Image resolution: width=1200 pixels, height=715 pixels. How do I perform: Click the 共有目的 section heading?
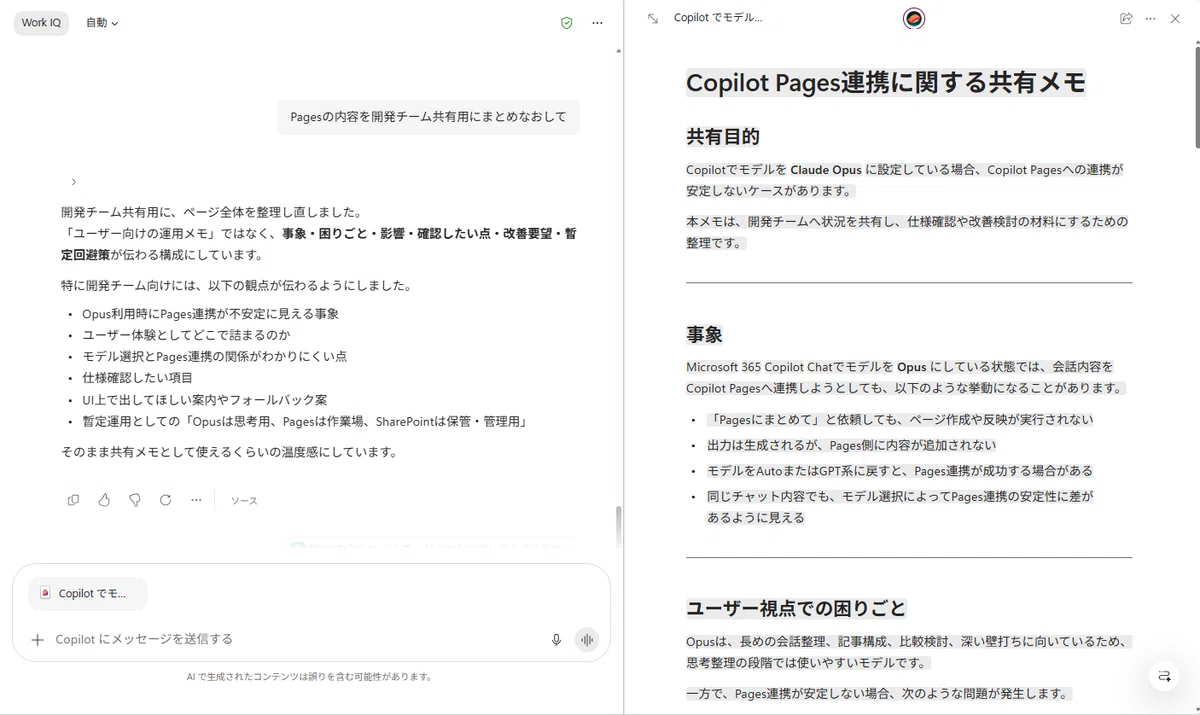tap(723, 137)
